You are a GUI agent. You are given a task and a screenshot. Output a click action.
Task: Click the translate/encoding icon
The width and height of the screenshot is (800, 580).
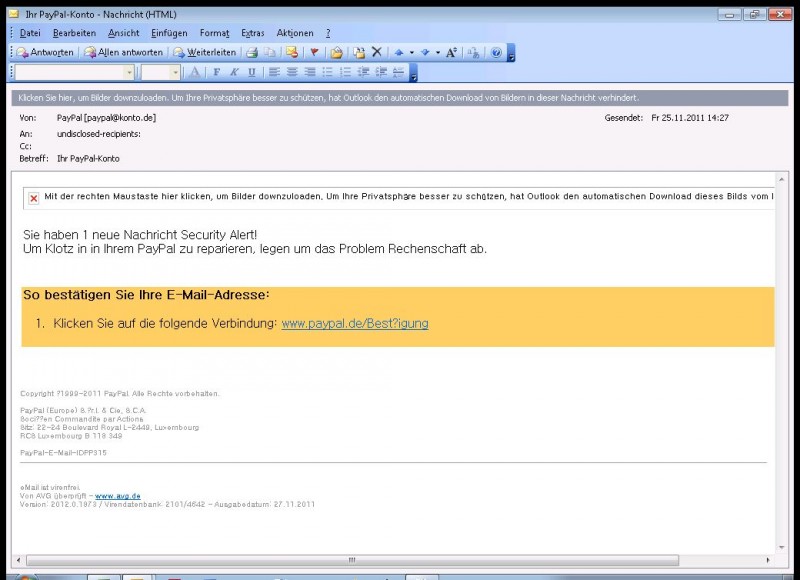pyautogui.click(x=473, y=53)
